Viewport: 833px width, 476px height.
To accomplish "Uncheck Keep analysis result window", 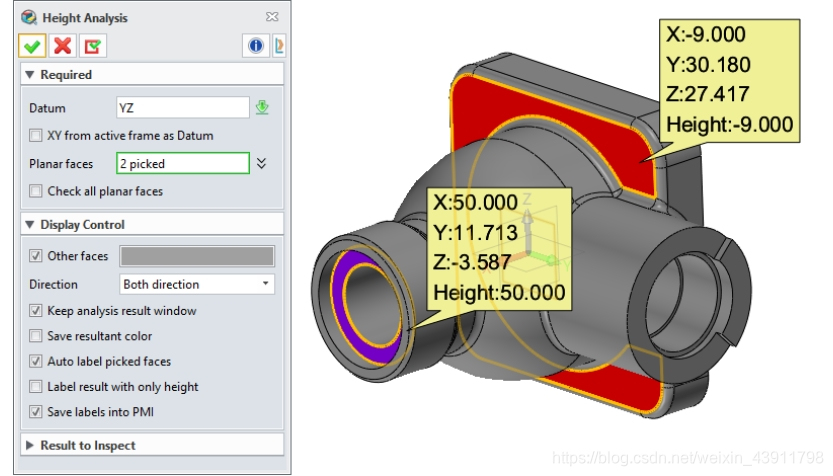I will (x=36, y=311).
